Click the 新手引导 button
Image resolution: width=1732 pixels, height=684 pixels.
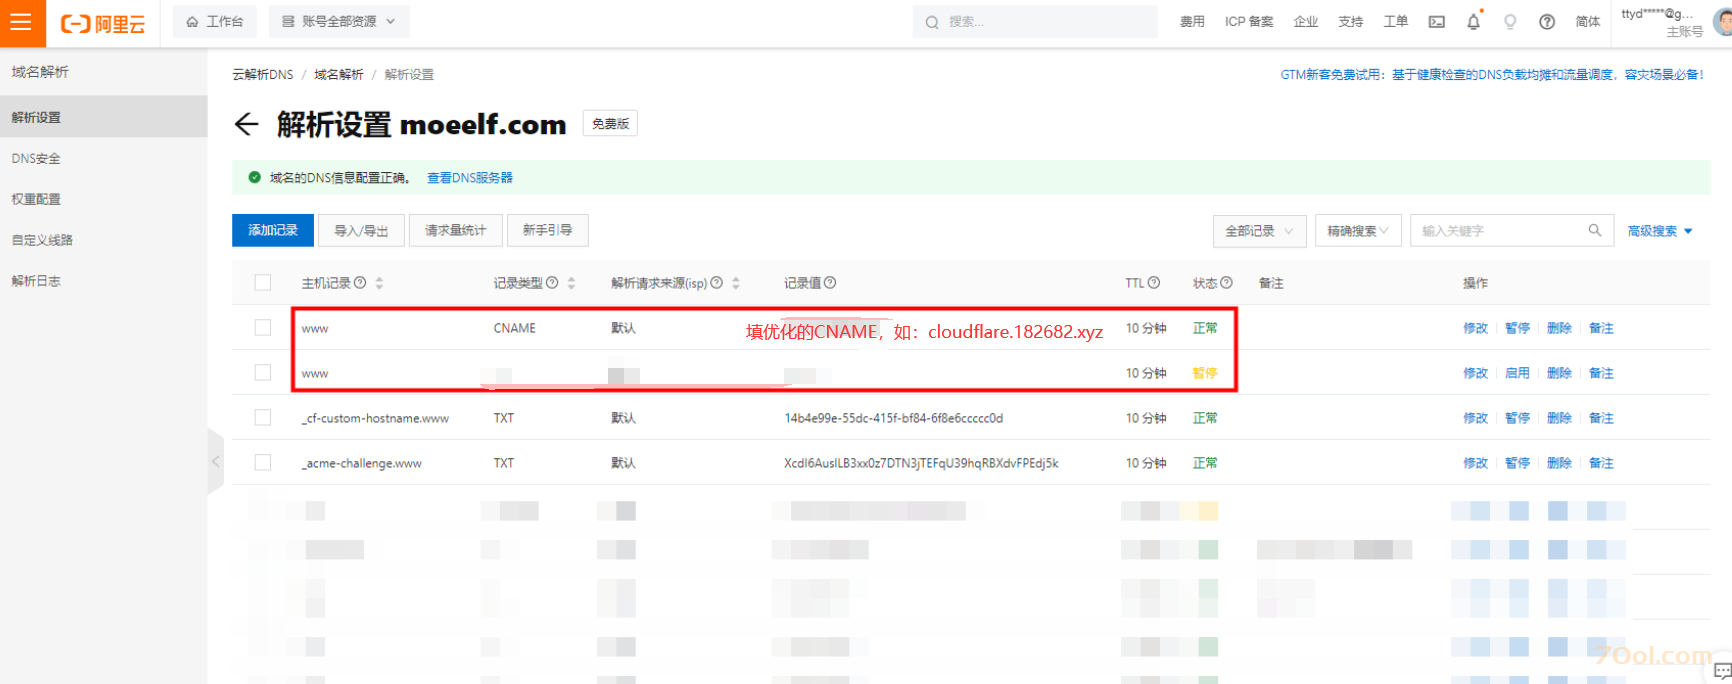[547, 230]
